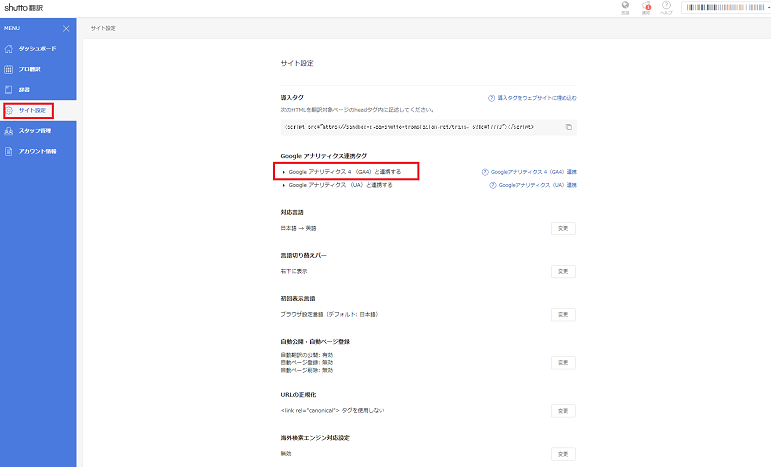The image size is (780, 467).
Task: Click the document icon beside アカウント情報
Action: pos(8,151)
